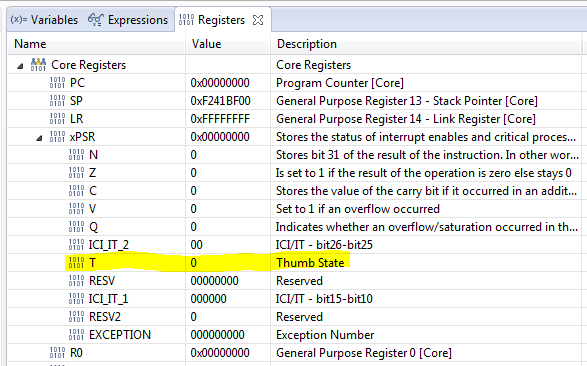
Task: Select the SP value 0xF241BF00 cell
Action: click(x=228, y=101)
